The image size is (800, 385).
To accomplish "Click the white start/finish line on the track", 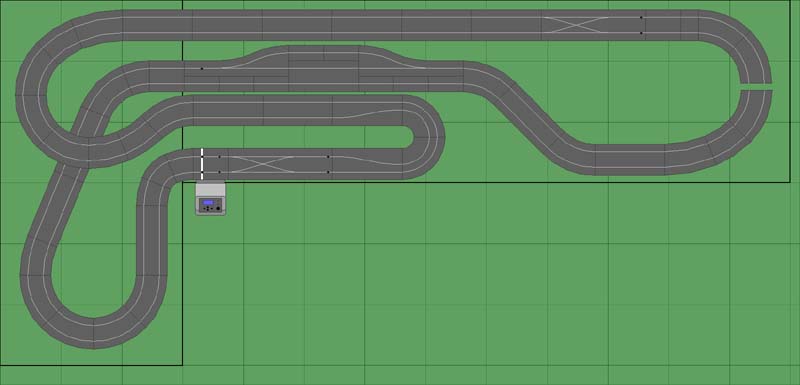I will pos(202,164).
